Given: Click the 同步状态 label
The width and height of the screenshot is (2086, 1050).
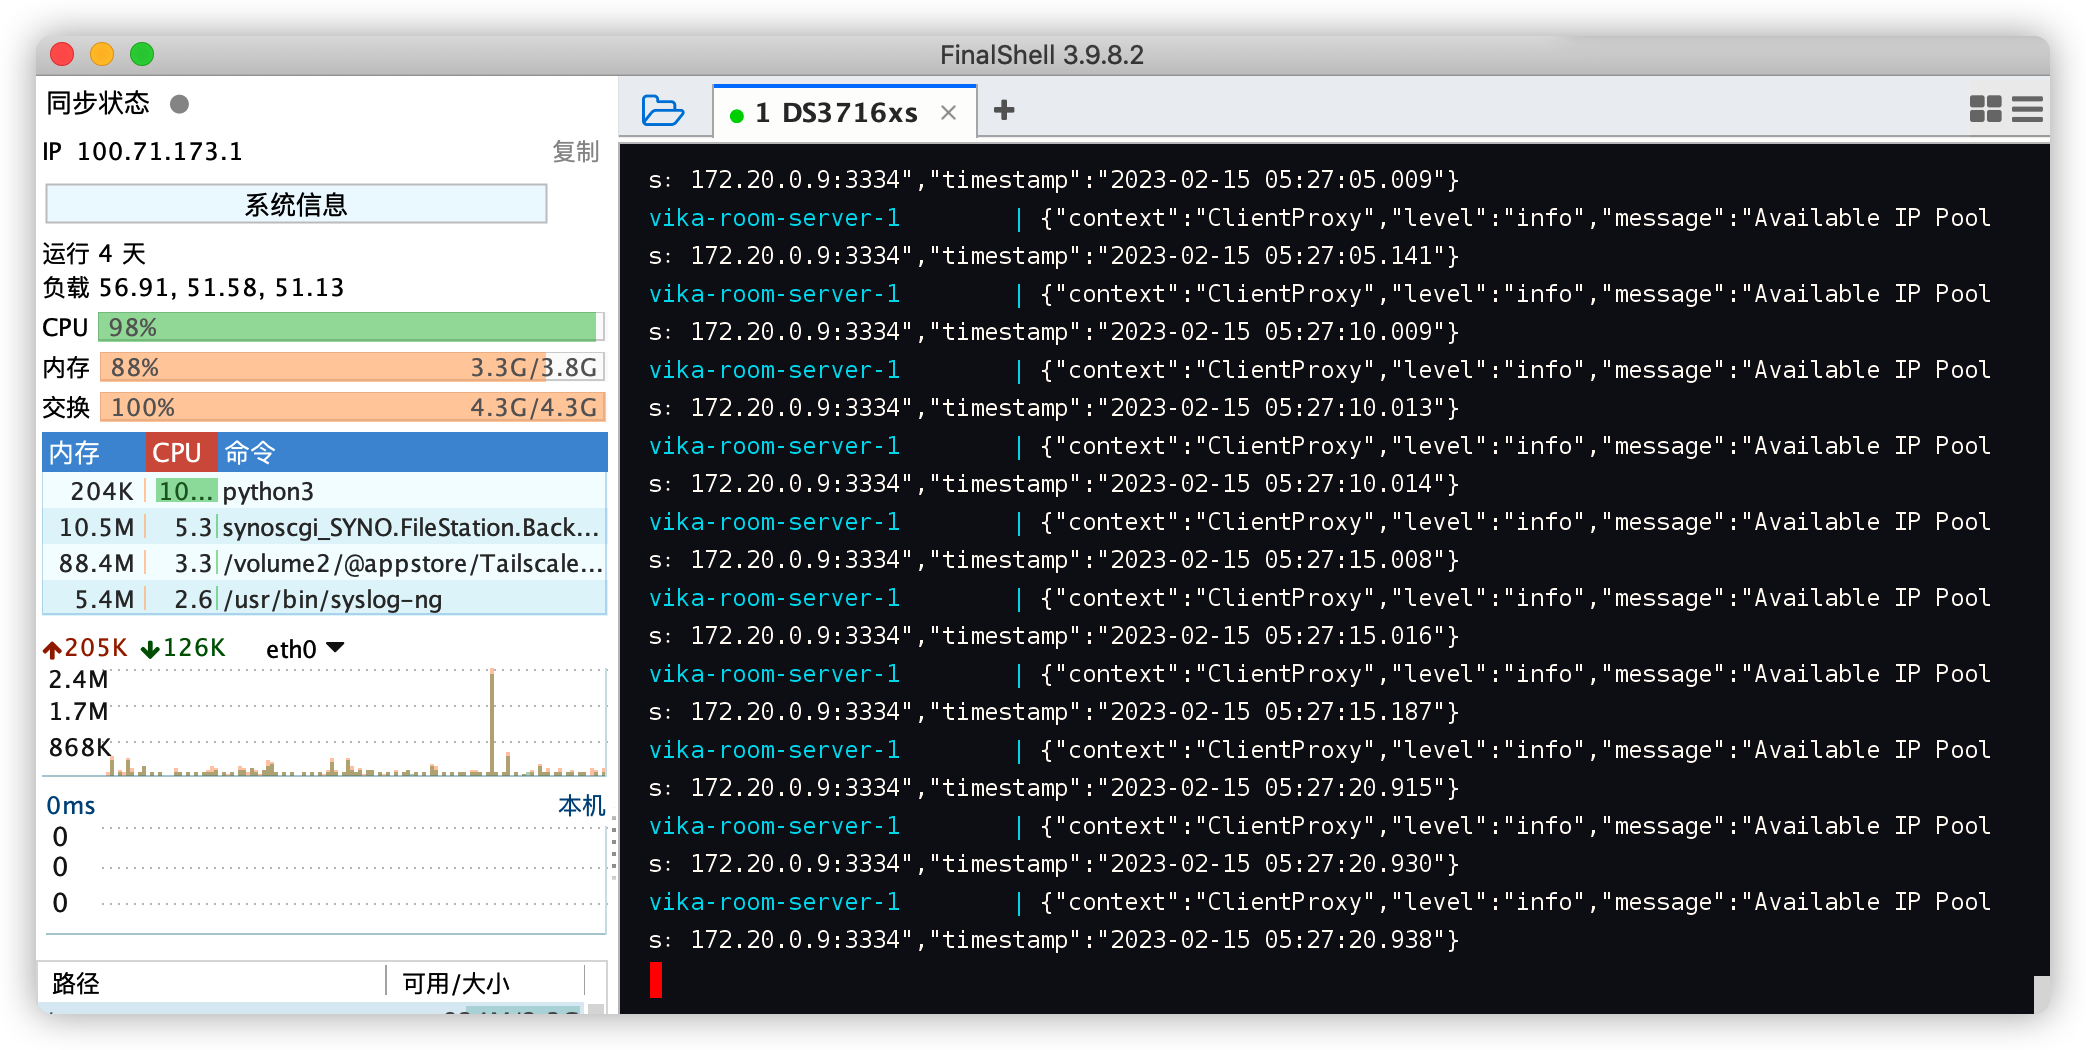Looking at the screenshot, I should [98, 103].
